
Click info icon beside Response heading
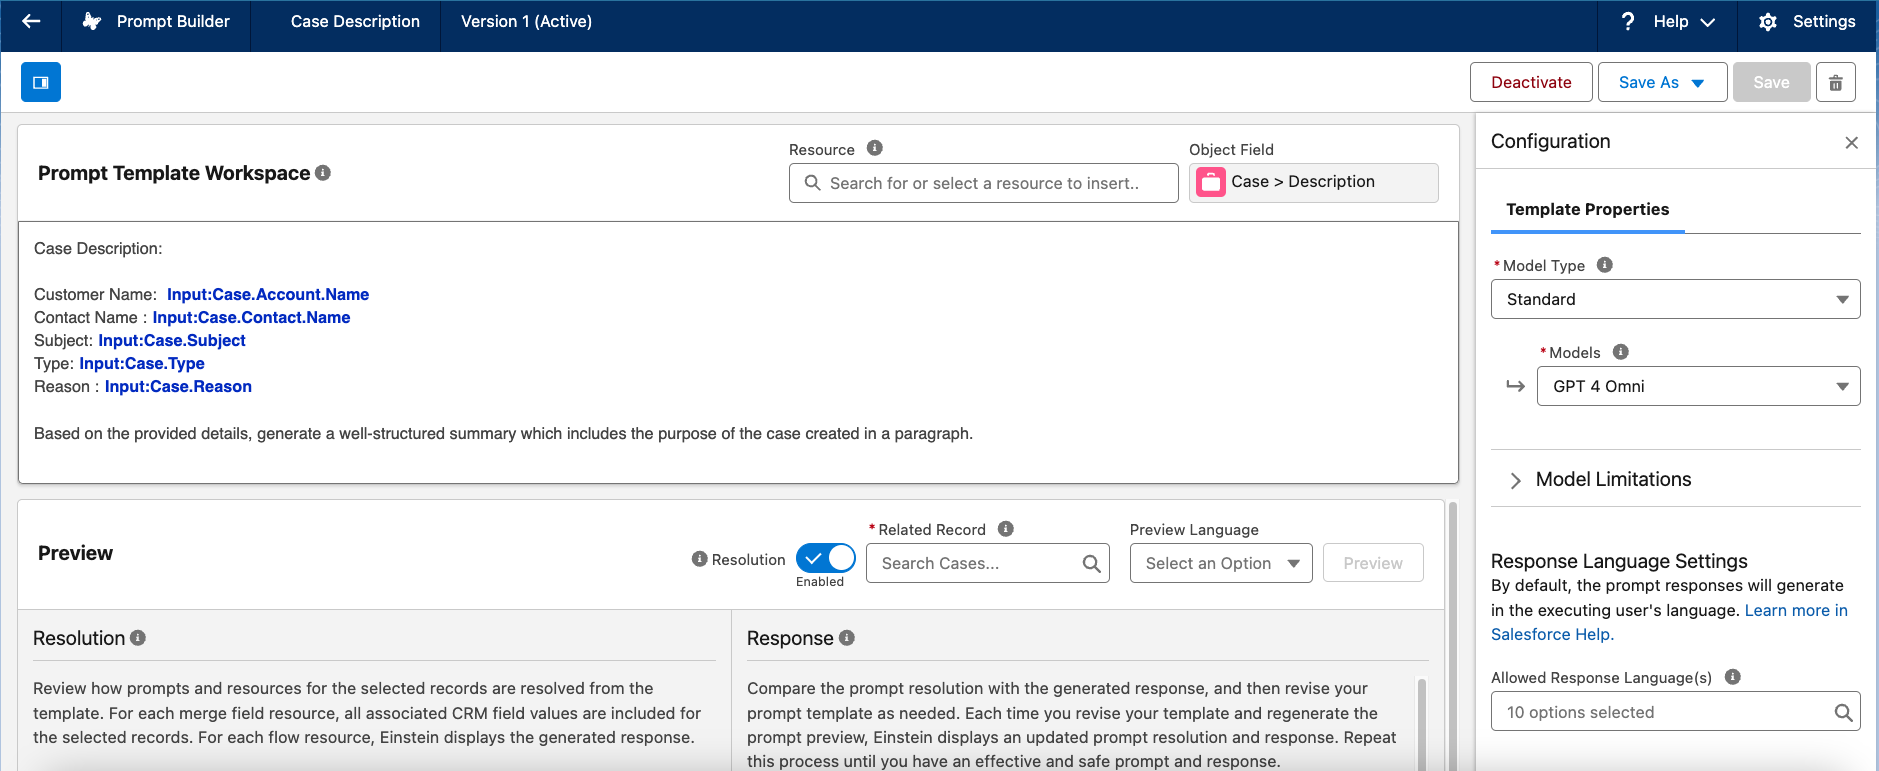[847, 638]
